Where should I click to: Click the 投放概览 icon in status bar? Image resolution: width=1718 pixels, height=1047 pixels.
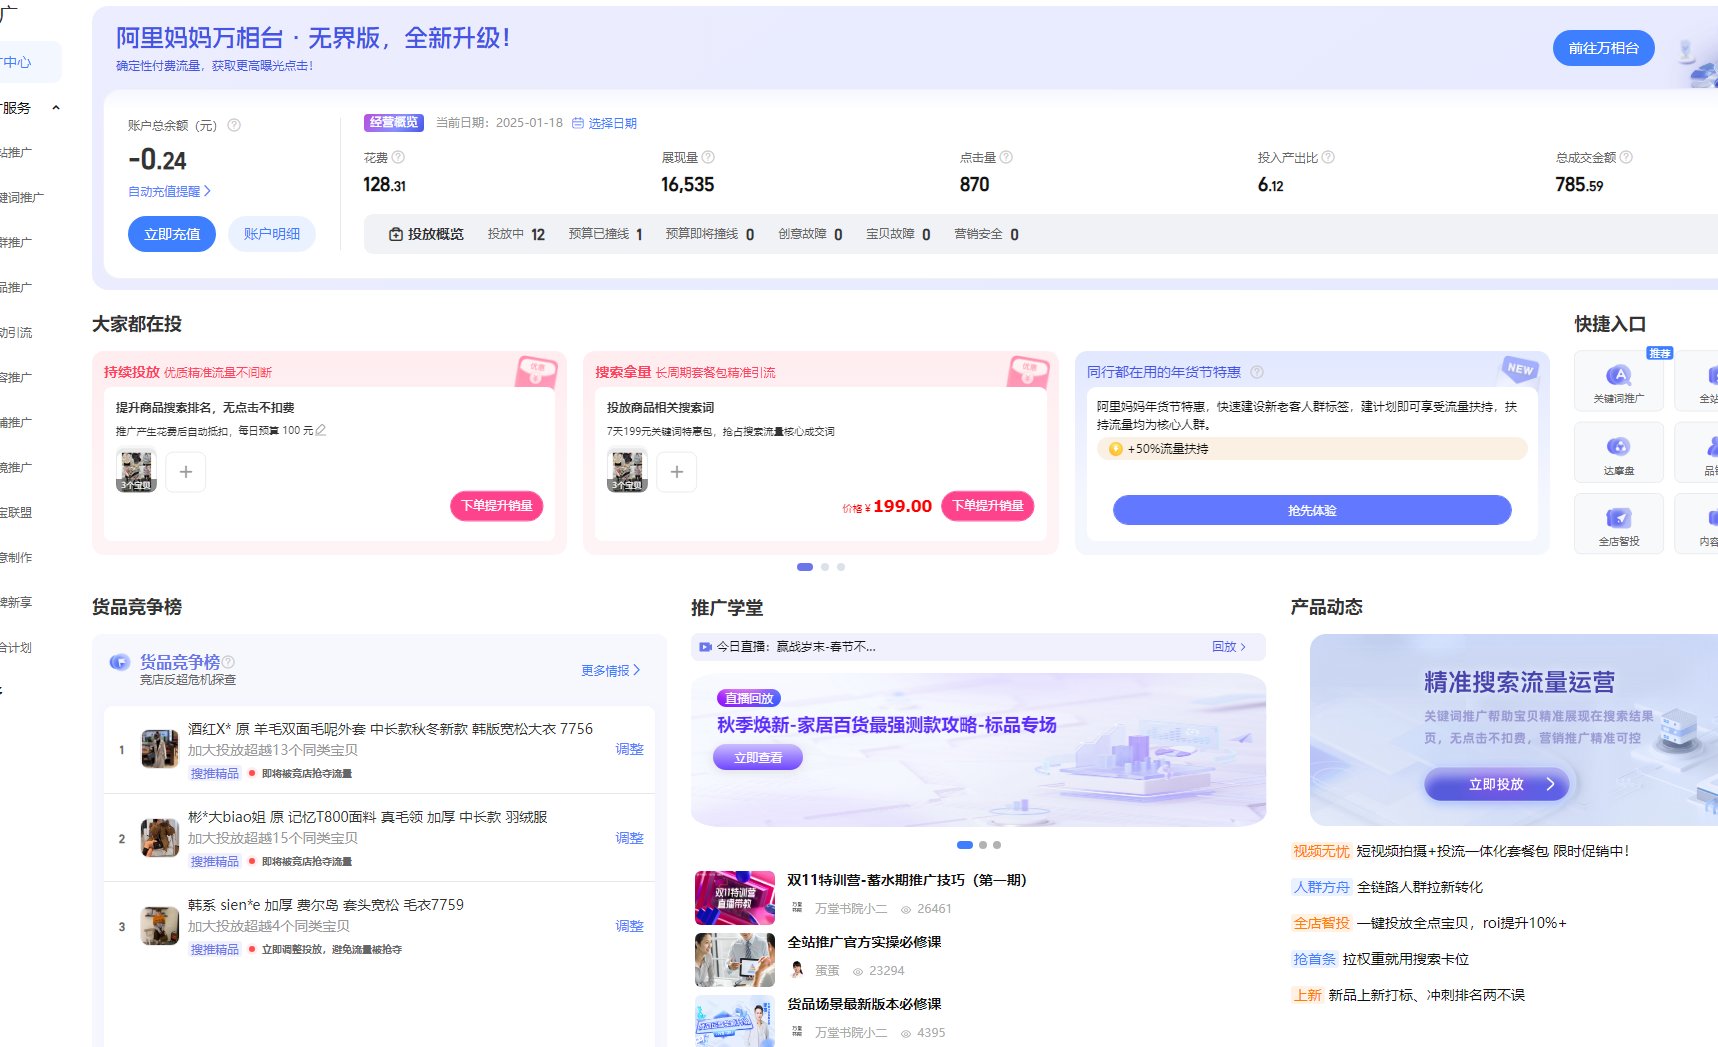coord(396,234)
